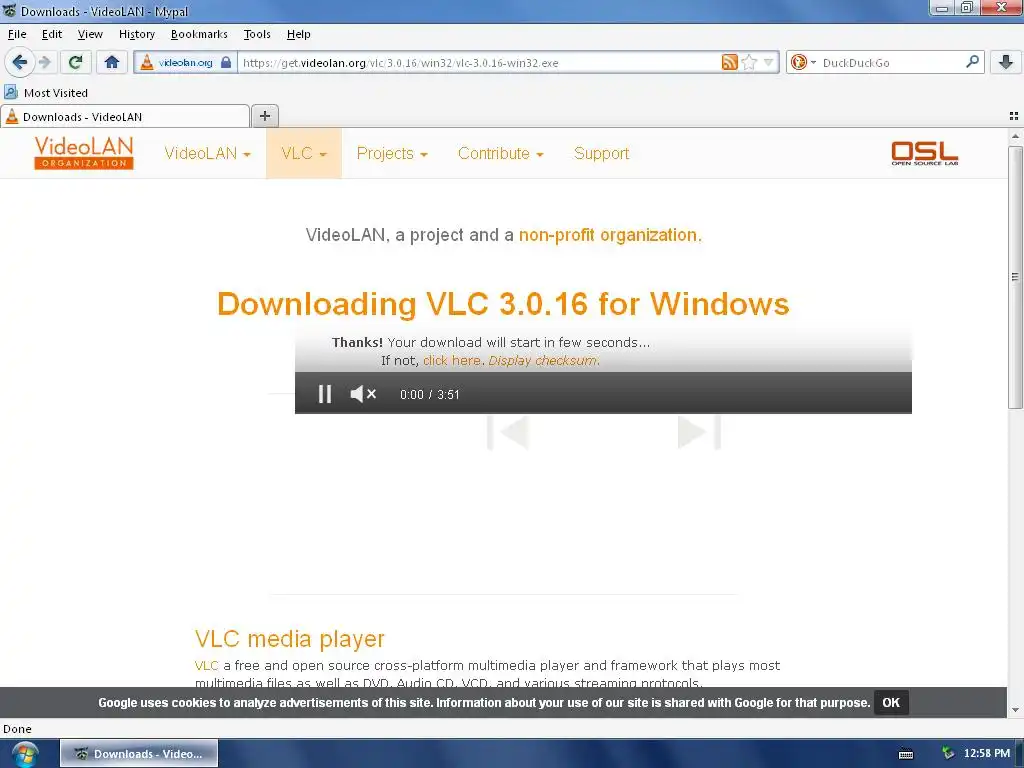Open the Tools menu

257,34
